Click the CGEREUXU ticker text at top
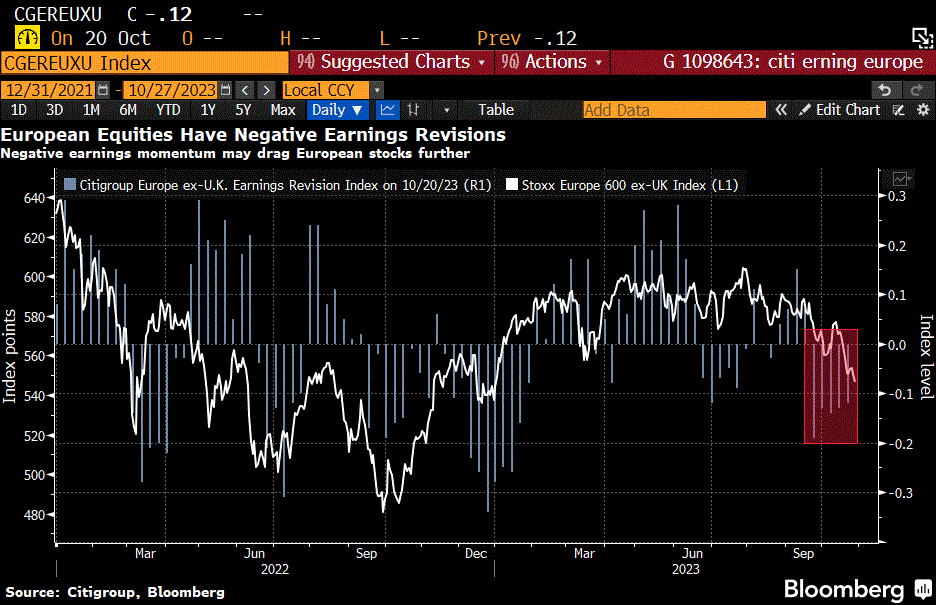The image size is (936, 605). pyautogui.click(x=58, y=14)
